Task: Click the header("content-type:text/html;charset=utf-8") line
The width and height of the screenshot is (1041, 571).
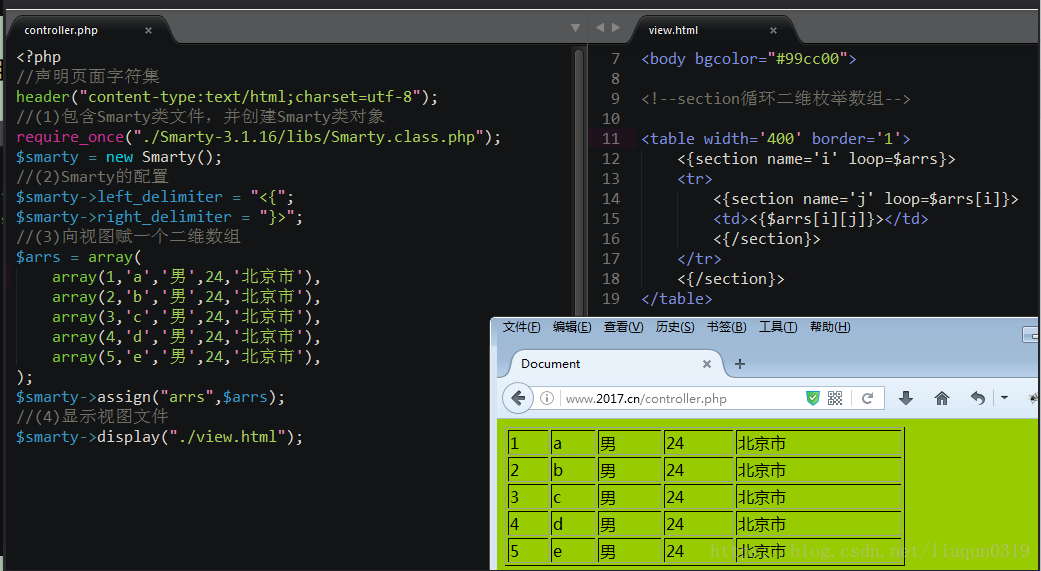Action: click(x=227, y=97)
